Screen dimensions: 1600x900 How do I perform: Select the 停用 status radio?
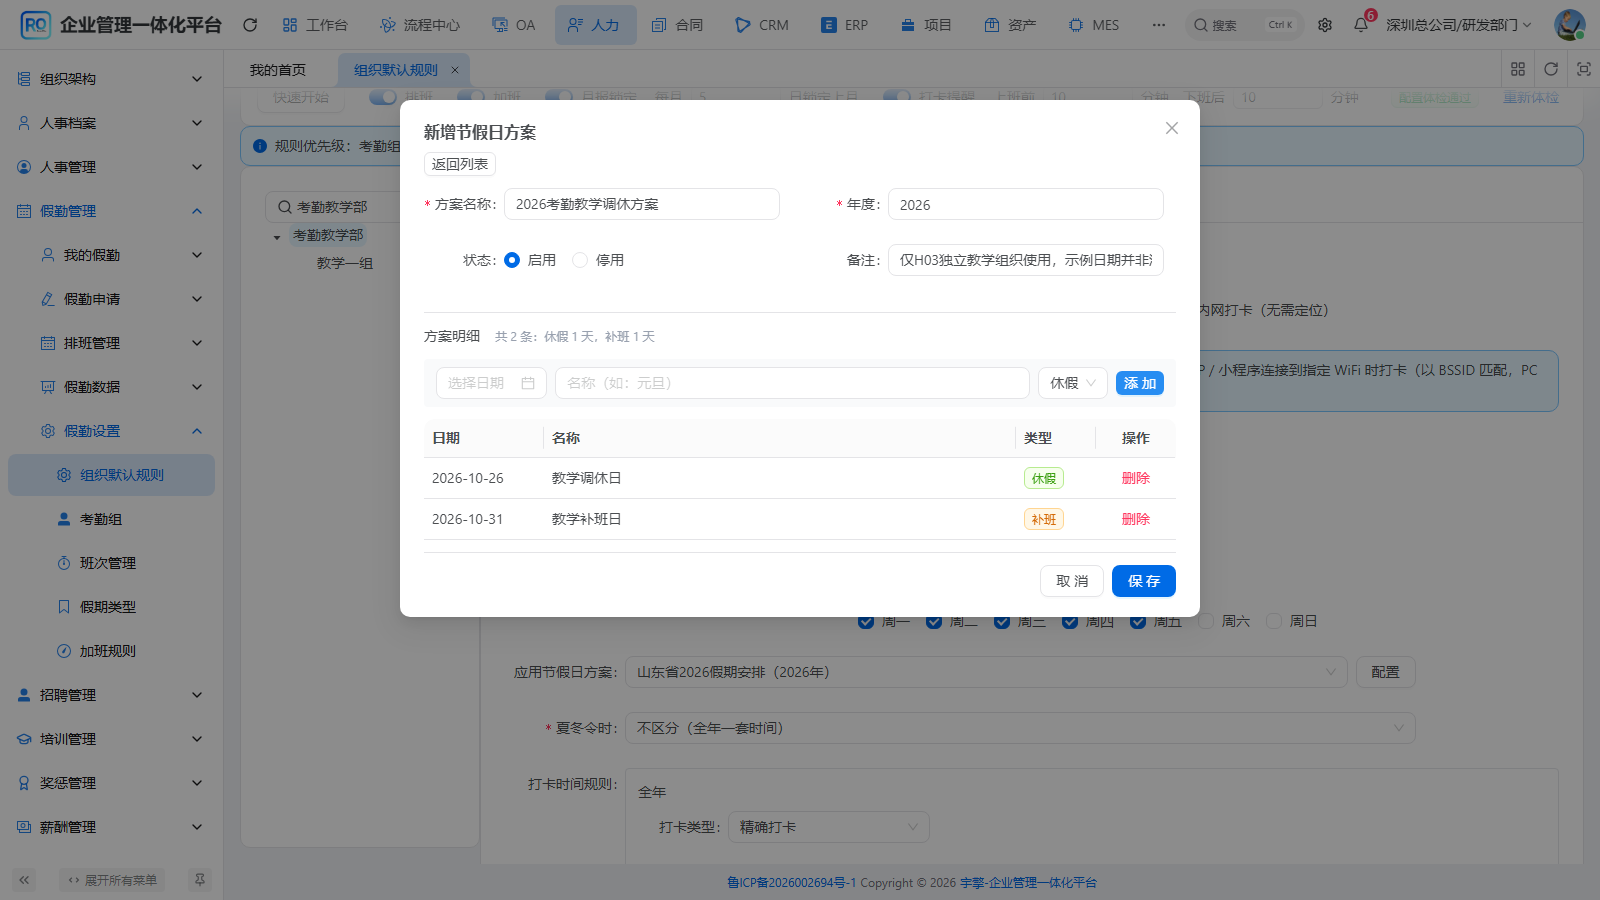(580, 260)
